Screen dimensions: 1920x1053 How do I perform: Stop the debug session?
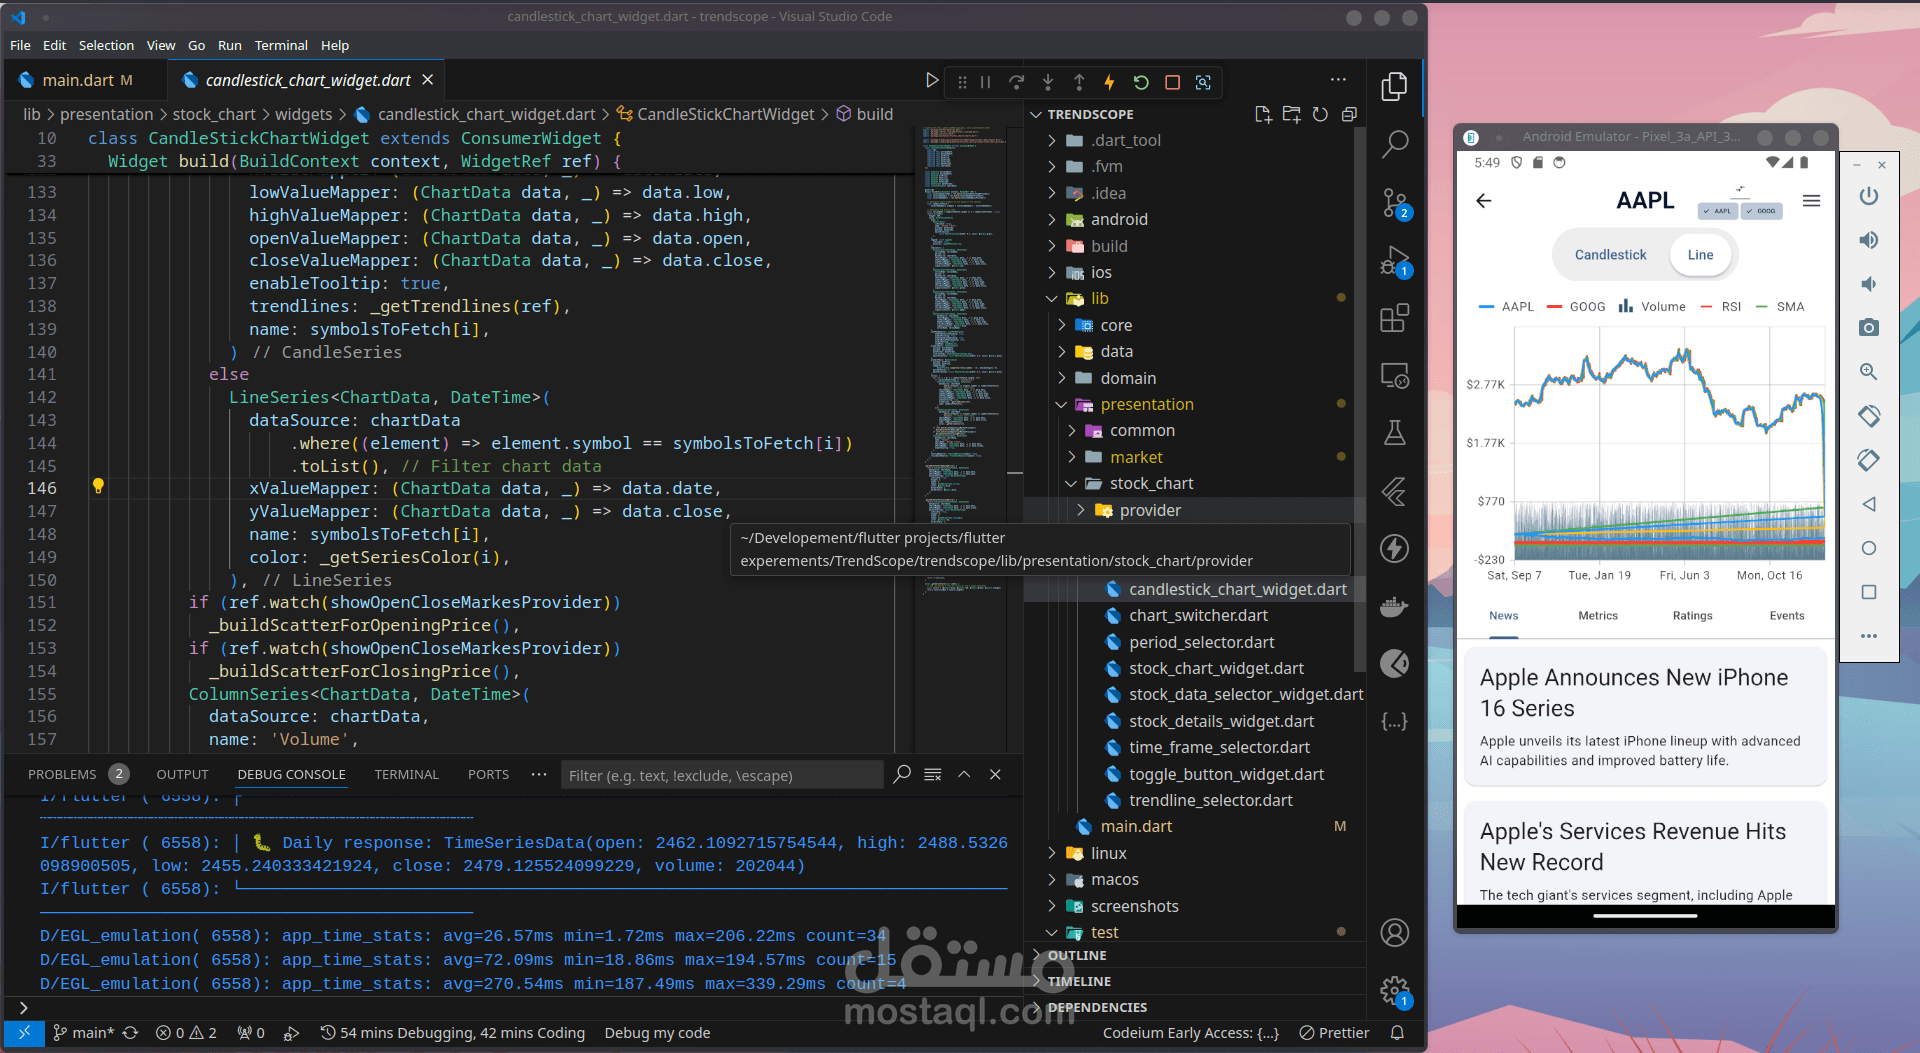point(1172,82)
